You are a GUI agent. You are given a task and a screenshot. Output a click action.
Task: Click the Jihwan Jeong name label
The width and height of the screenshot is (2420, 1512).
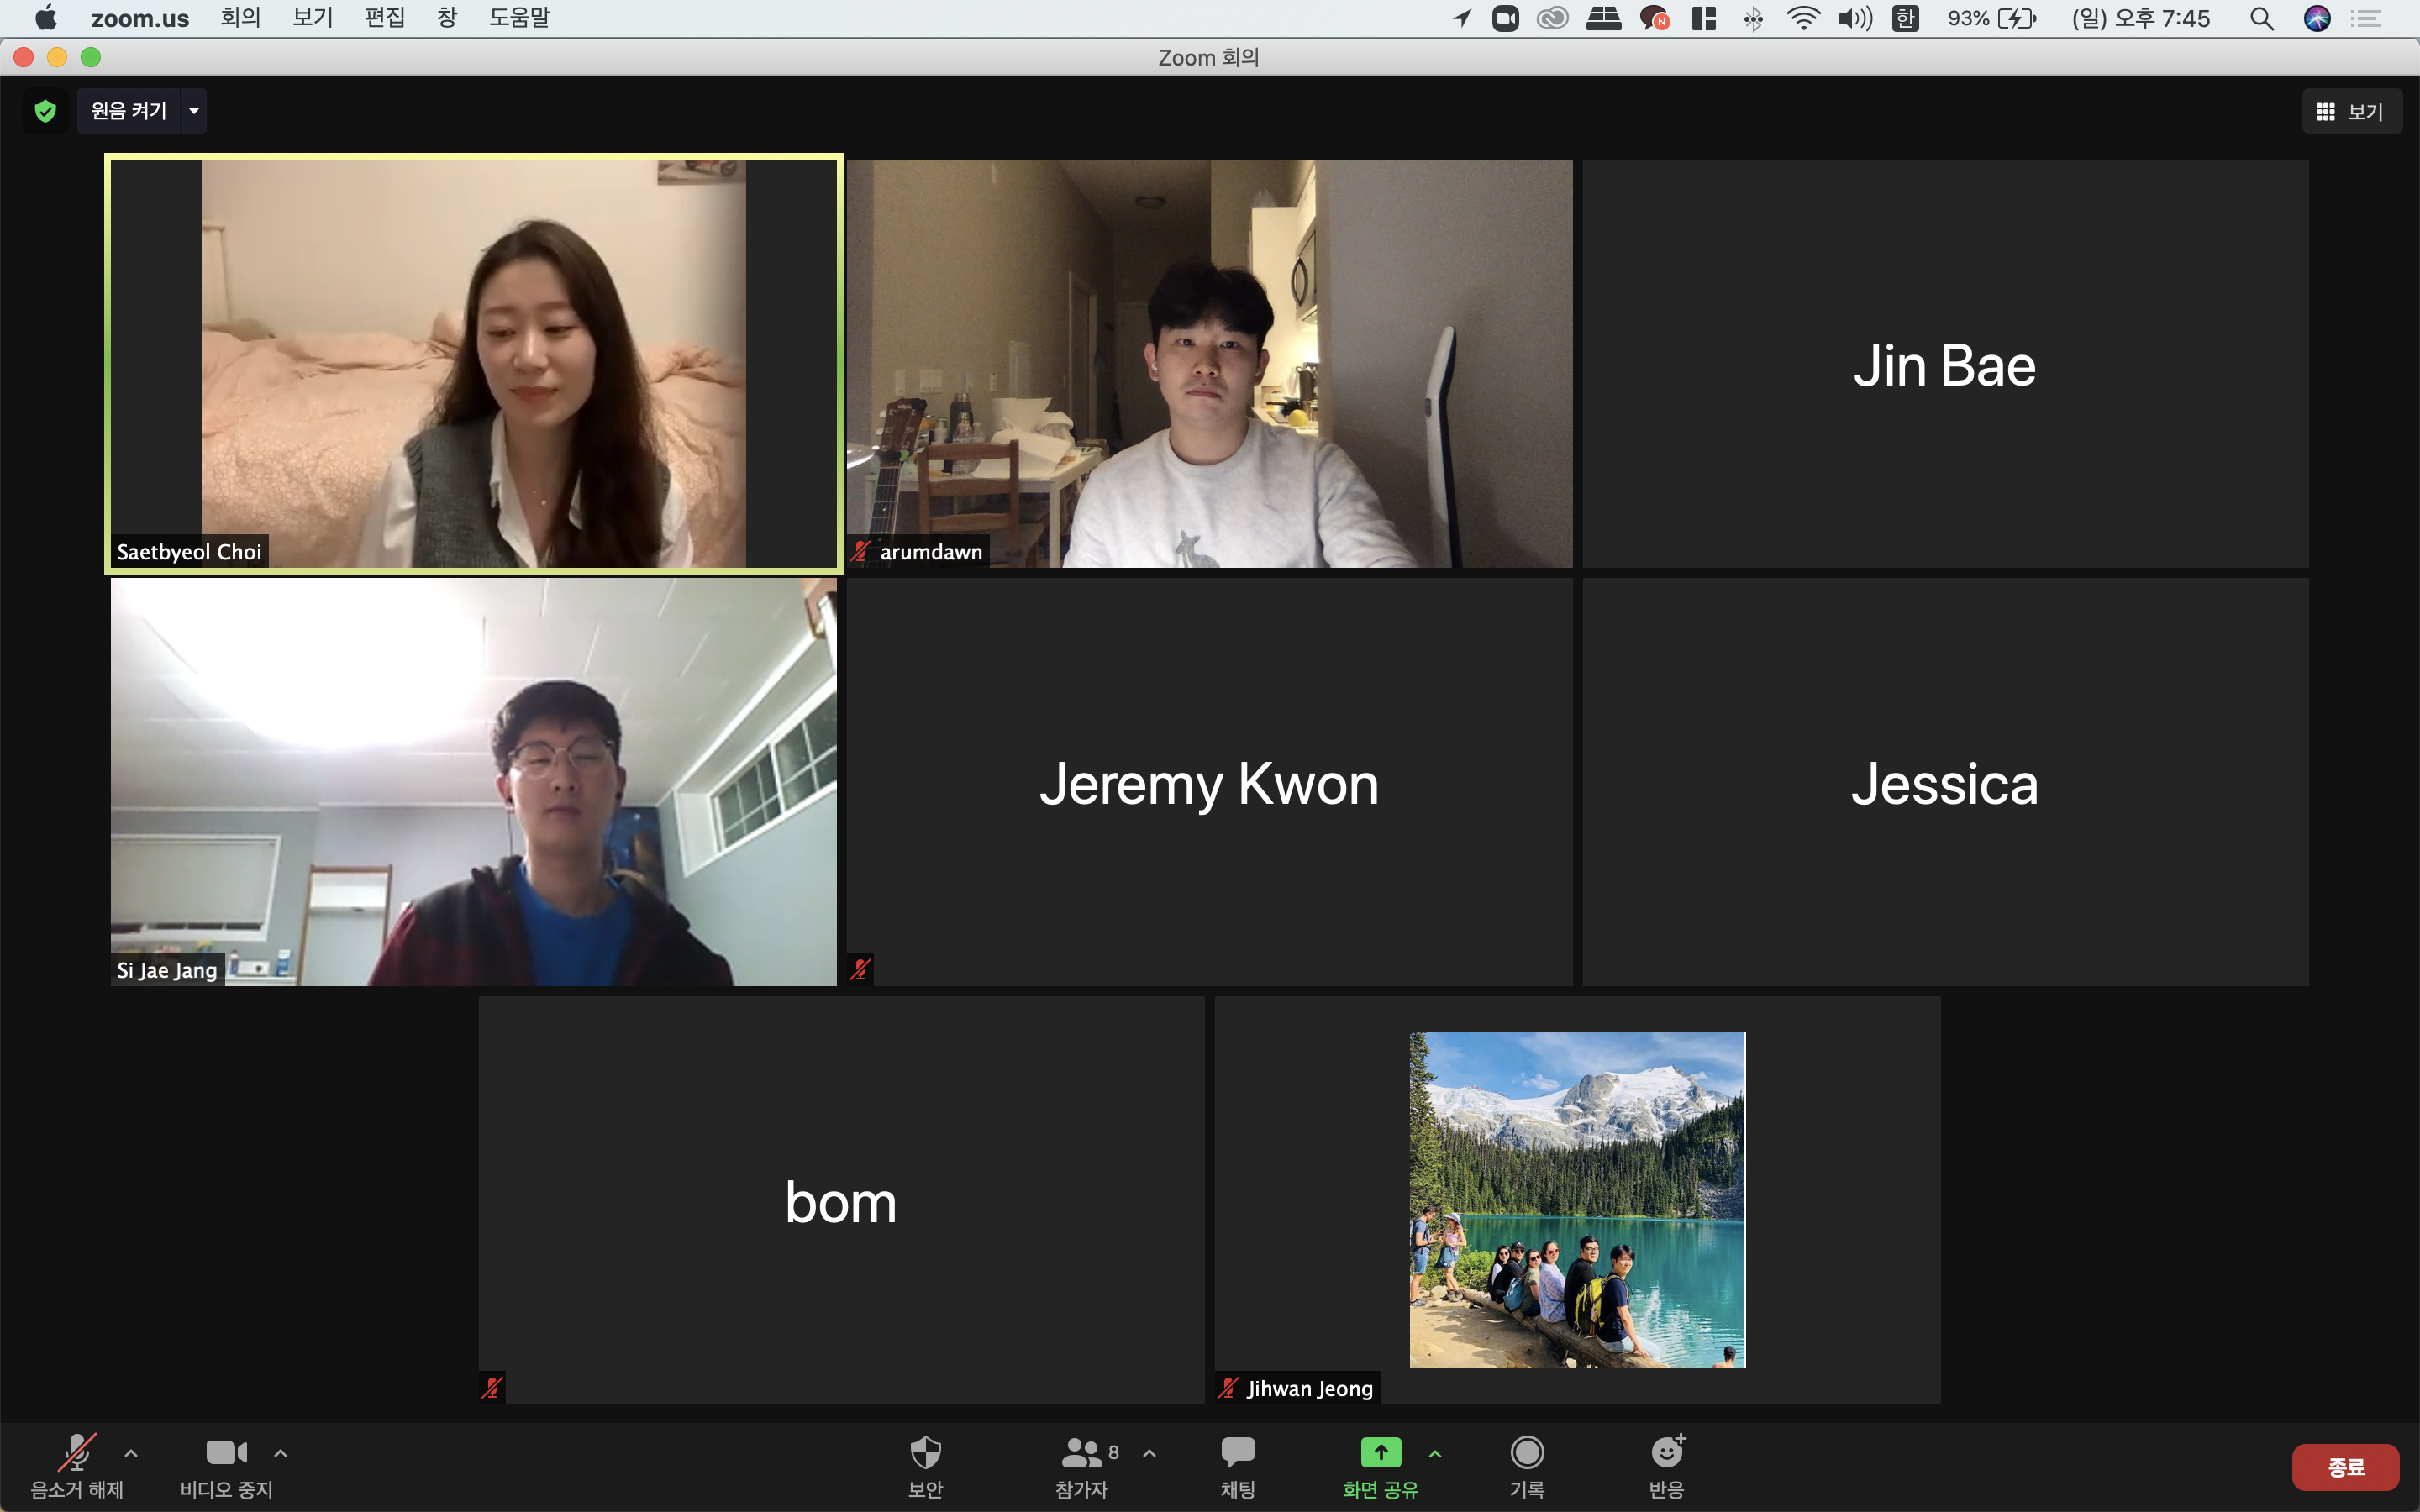click(x=1310, y=1388)
